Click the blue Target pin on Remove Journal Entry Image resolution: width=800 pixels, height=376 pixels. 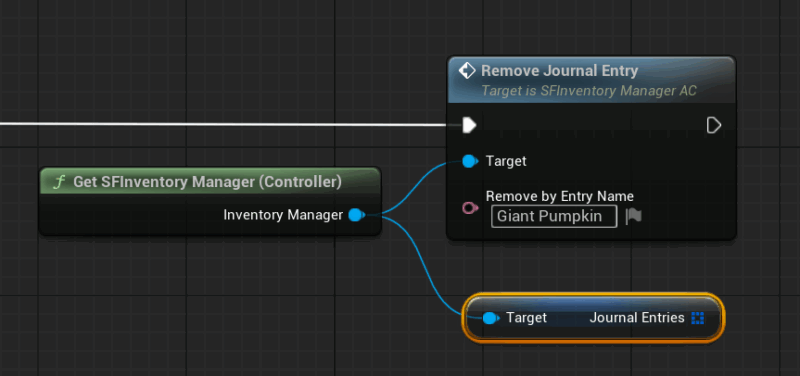tap(470, 161)
